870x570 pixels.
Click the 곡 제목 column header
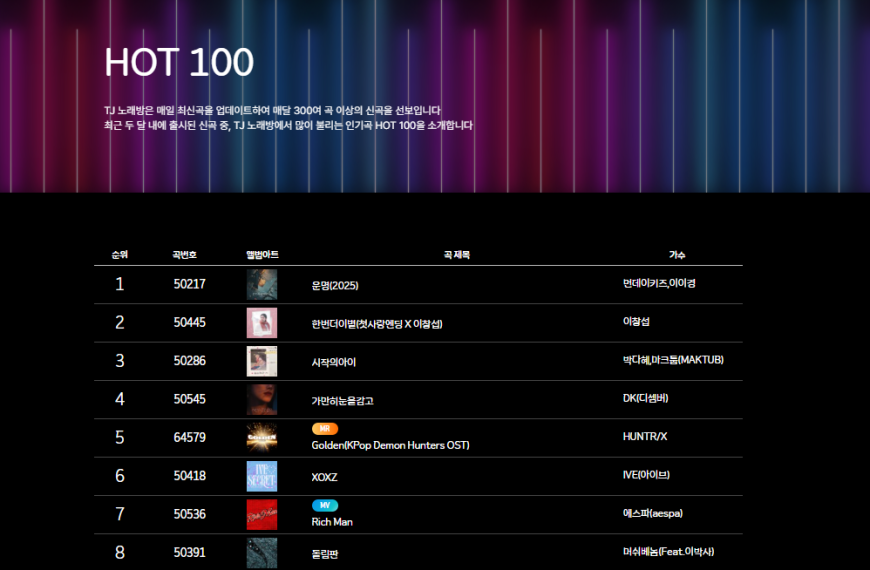point(457,255)
